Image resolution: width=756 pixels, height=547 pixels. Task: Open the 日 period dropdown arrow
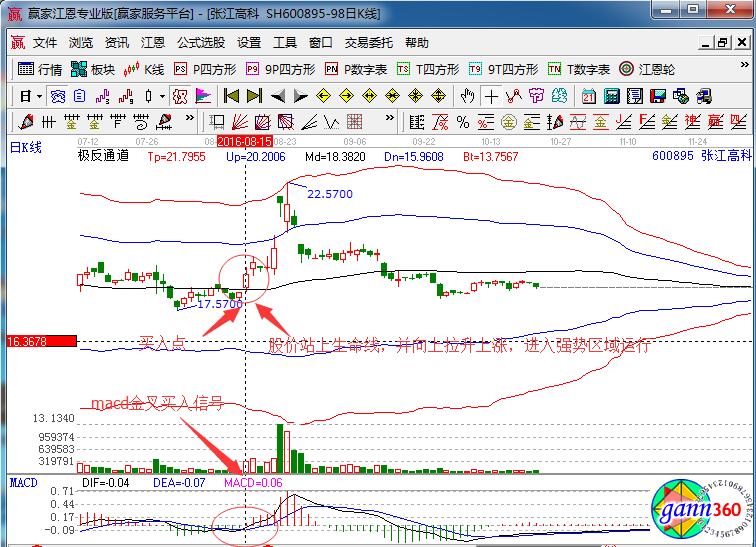(38, 97)
